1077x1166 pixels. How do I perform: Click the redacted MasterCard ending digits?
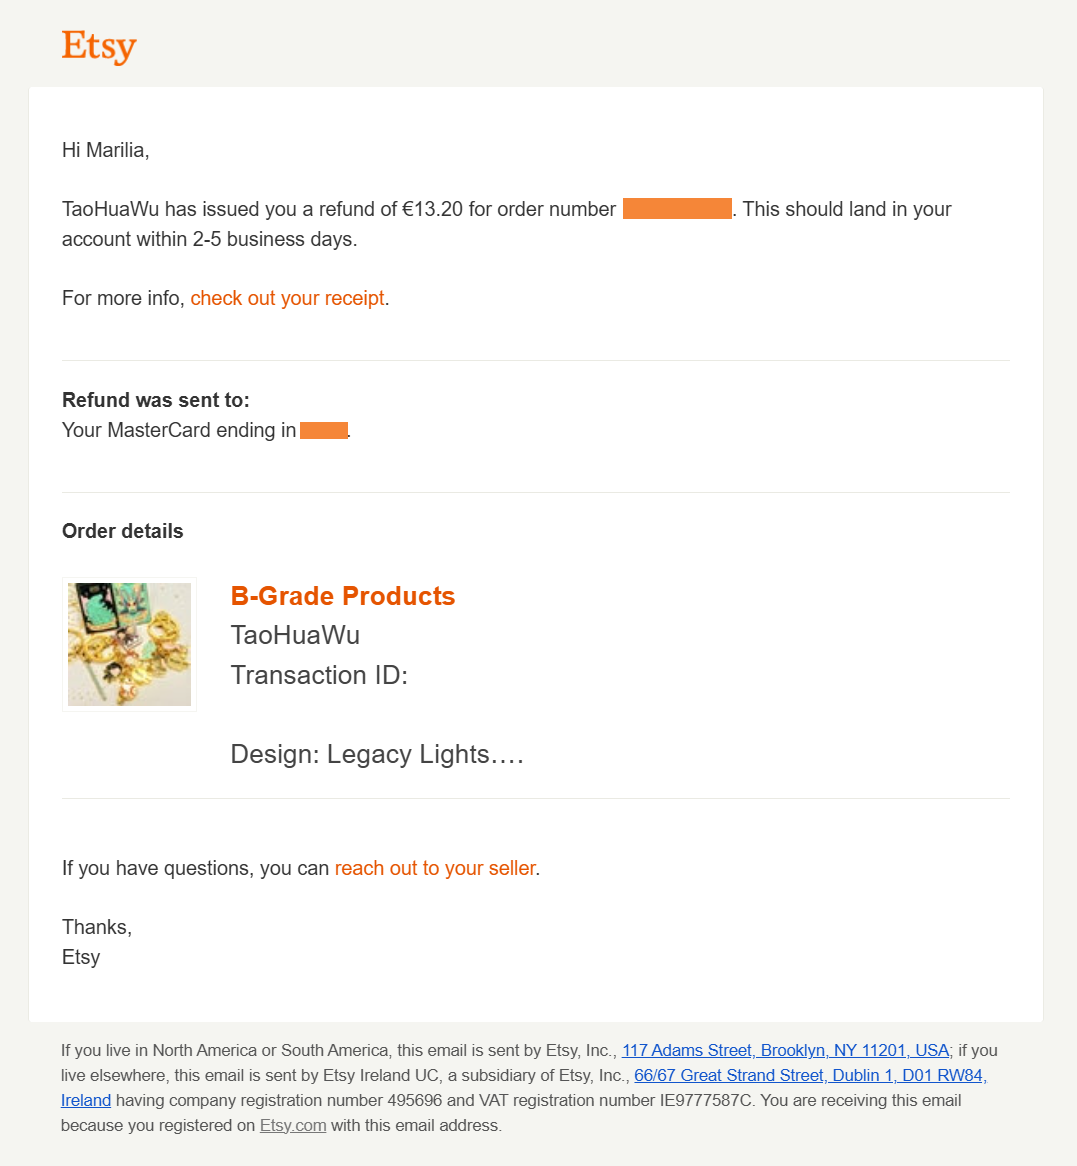coord(323,430)
